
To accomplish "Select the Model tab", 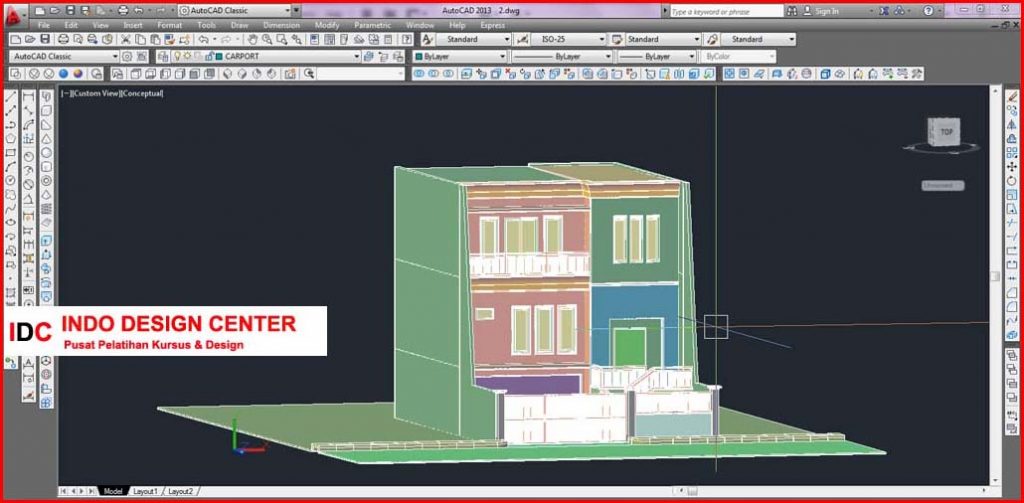I will click(x=113, y=491).
